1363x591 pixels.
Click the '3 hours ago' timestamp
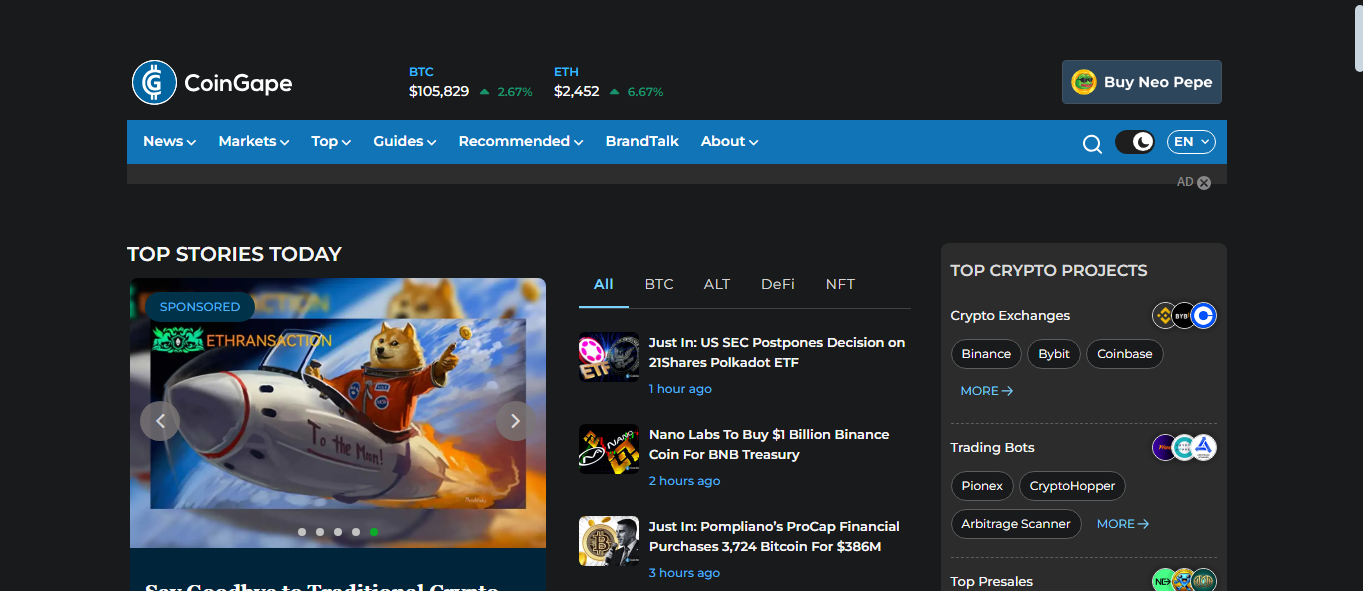[x=684, y=573]
